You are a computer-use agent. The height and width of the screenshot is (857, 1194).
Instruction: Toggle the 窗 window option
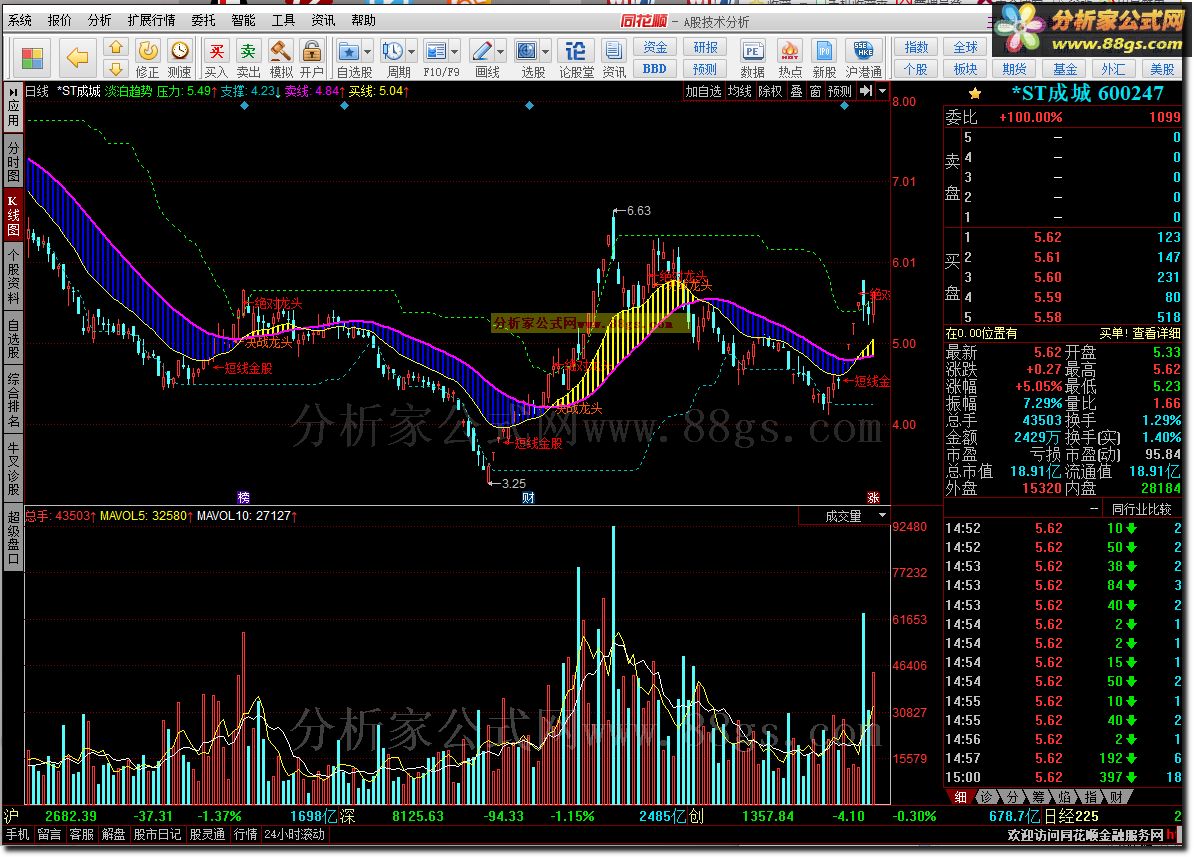816,91
